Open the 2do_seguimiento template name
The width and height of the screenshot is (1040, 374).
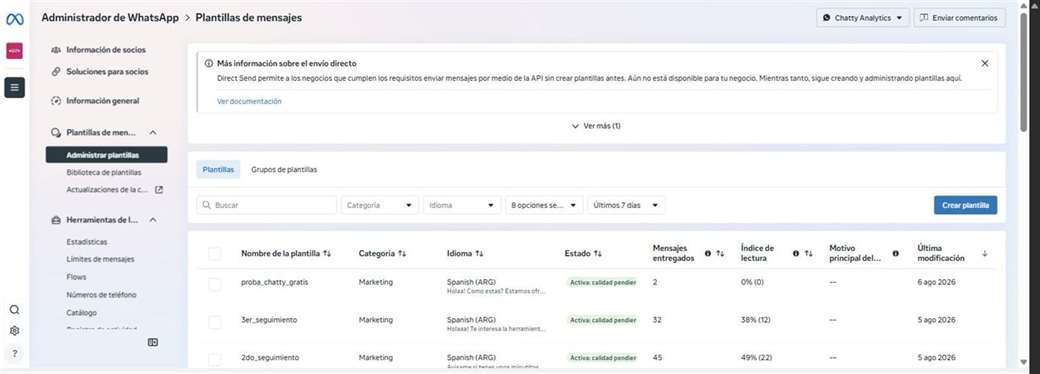(269, 357)
